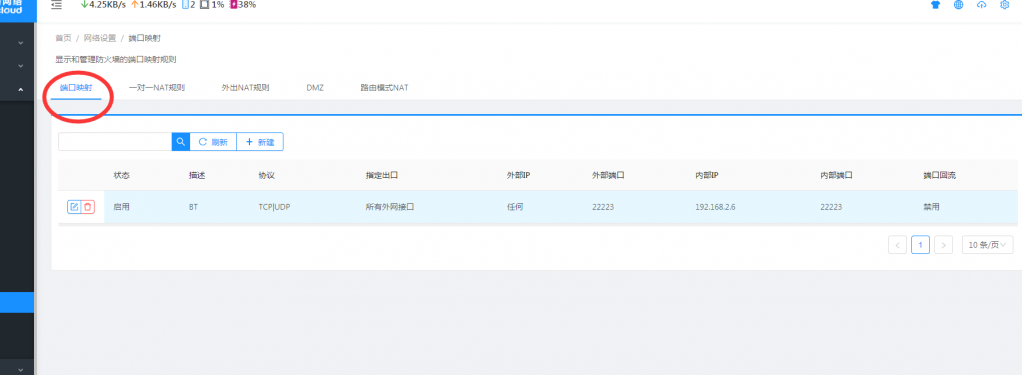Switch to the DMZ tab
The image size is (1022, 375).
(315, 87)
